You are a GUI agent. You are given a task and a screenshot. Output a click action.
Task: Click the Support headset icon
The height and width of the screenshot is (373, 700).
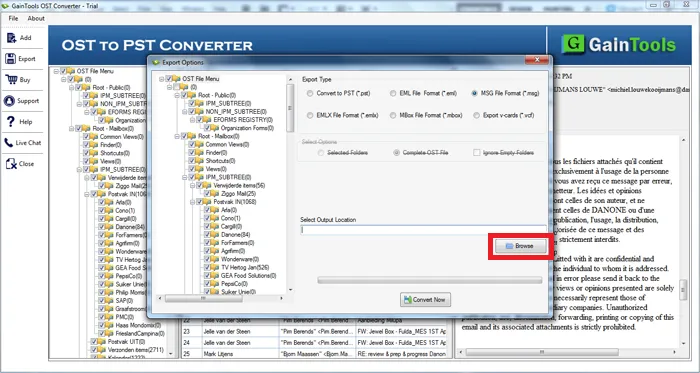point(9,101)
